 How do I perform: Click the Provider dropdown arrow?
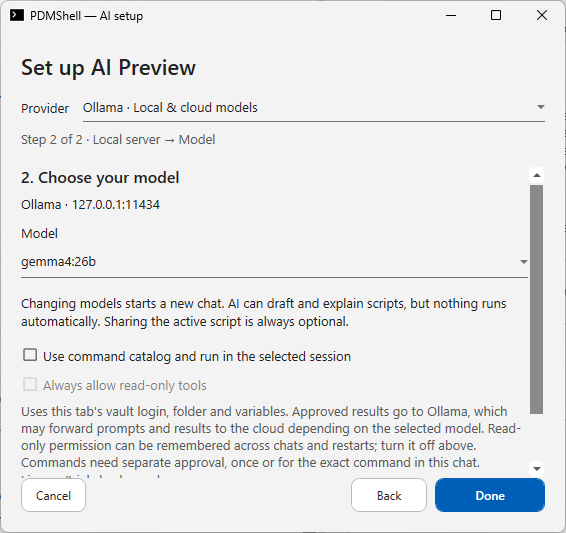[540, 107]
